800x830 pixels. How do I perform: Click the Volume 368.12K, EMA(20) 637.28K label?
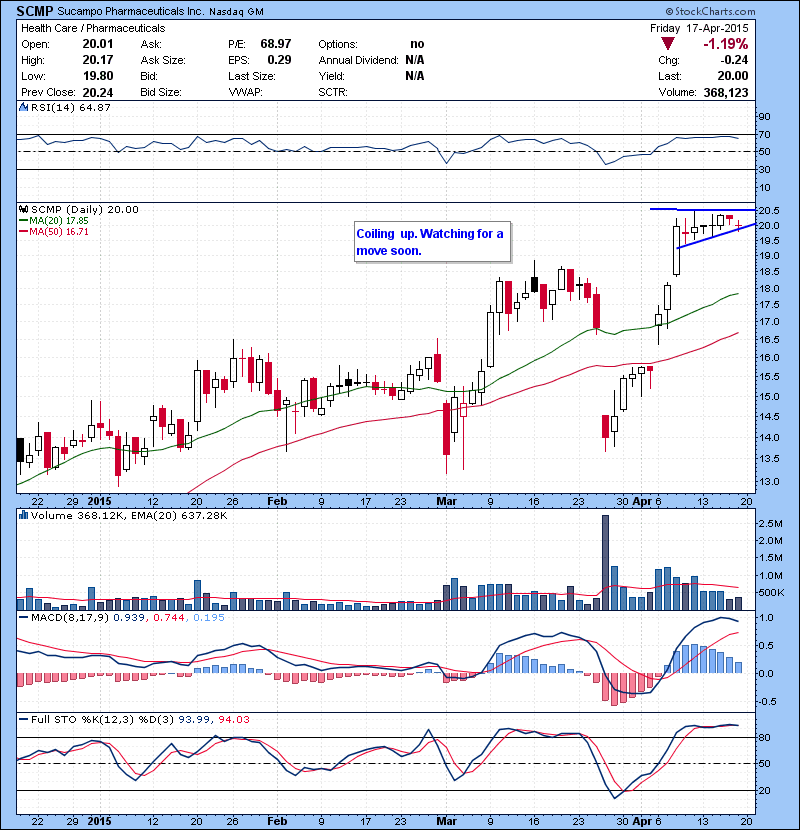coord(129,515)
